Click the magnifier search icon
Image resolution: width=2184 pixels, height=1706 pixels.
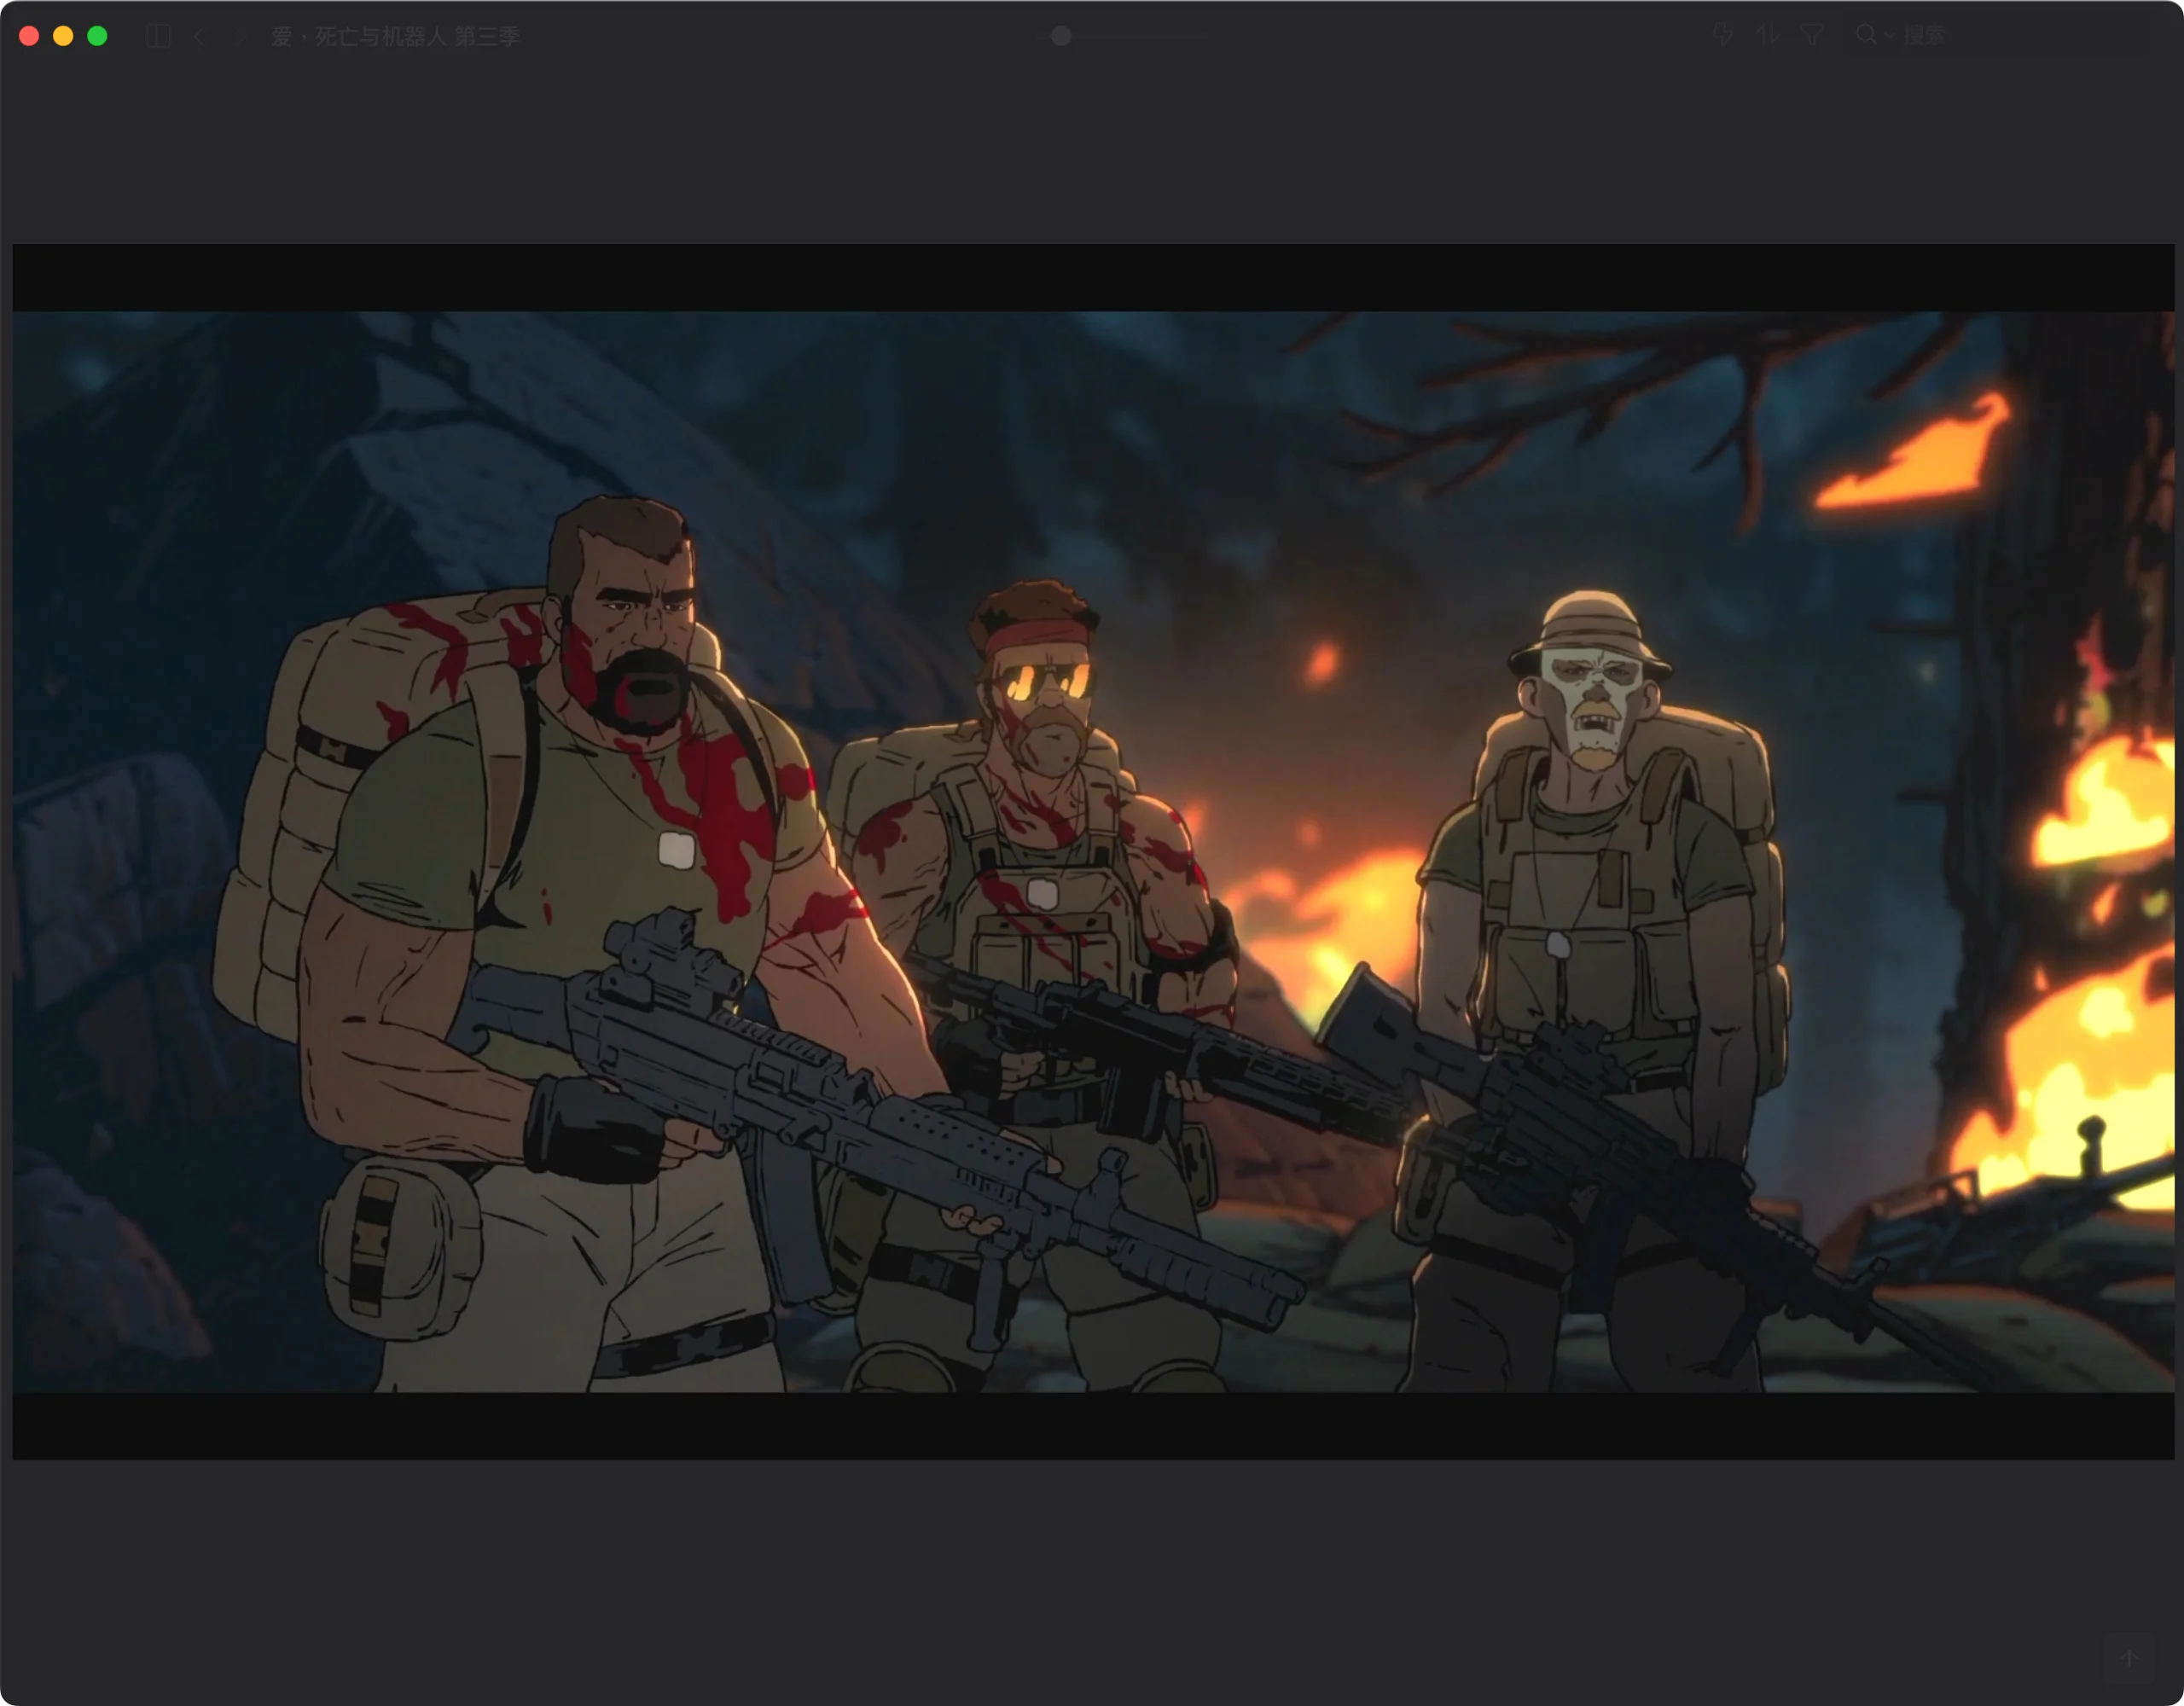[1866, 35]
